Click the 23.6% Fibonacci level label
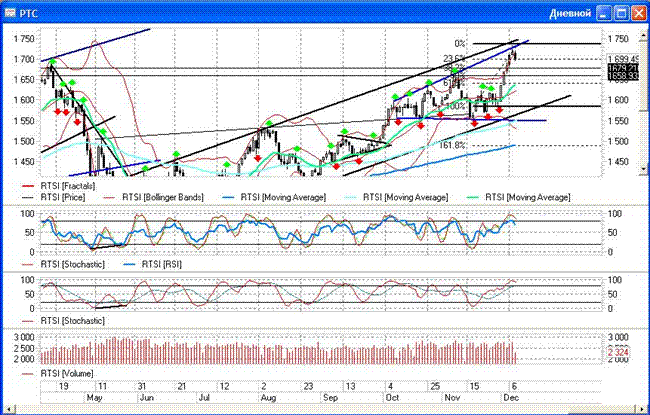The image size is (650, 415). (x=454, y=58)
